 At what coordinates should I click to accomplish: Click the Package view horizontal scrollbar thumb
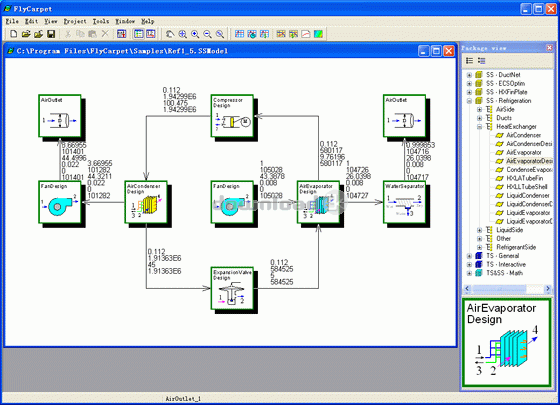(500, 288)
